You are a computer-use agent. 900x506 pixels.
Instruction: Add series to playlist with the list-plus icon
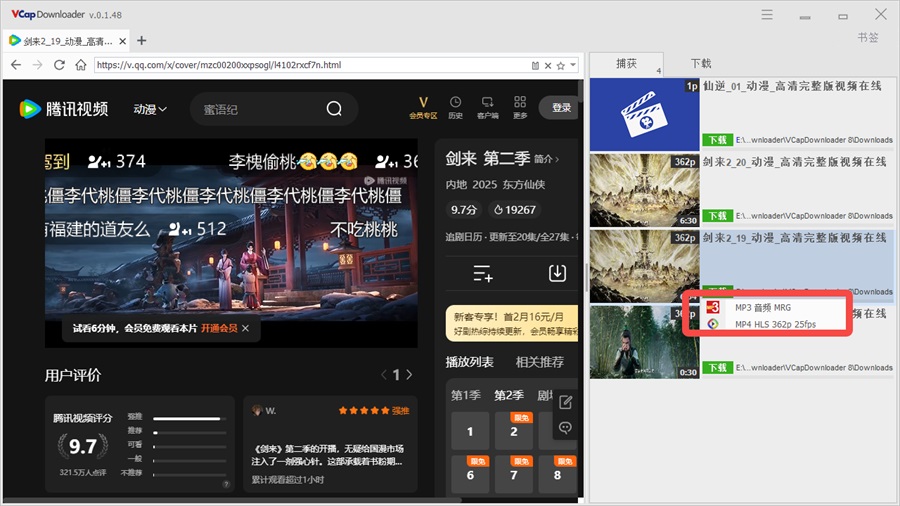(x=483, y=273)
